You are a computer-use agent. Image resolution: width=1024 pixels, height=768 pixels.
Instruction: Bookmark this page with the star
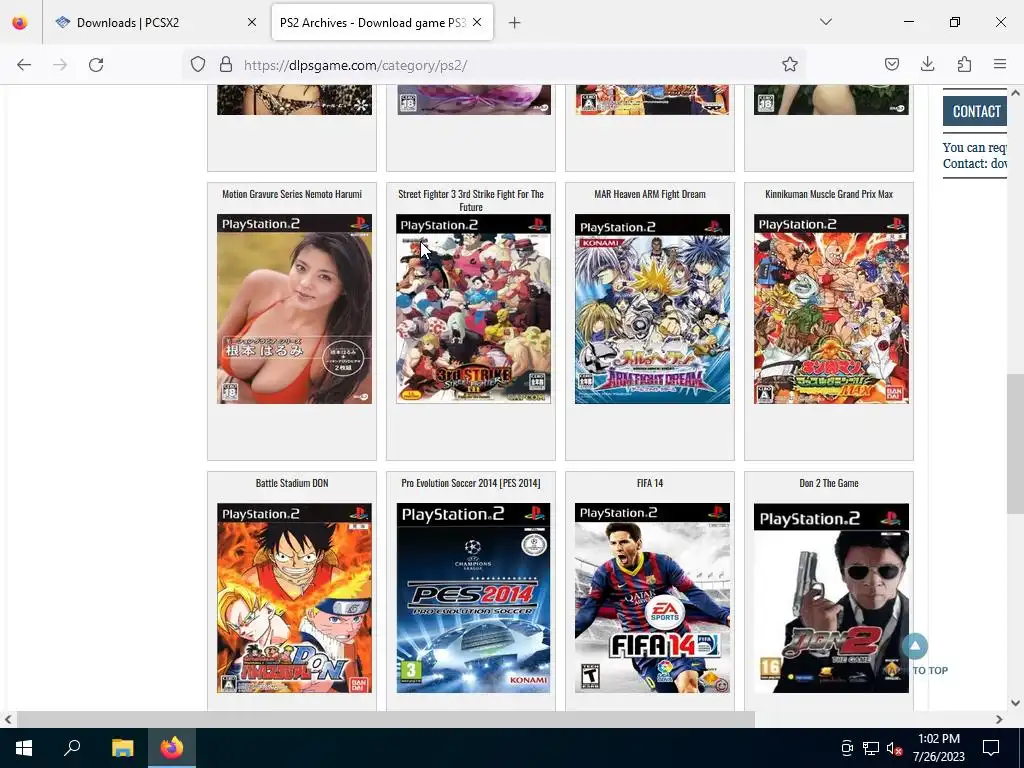790,64
